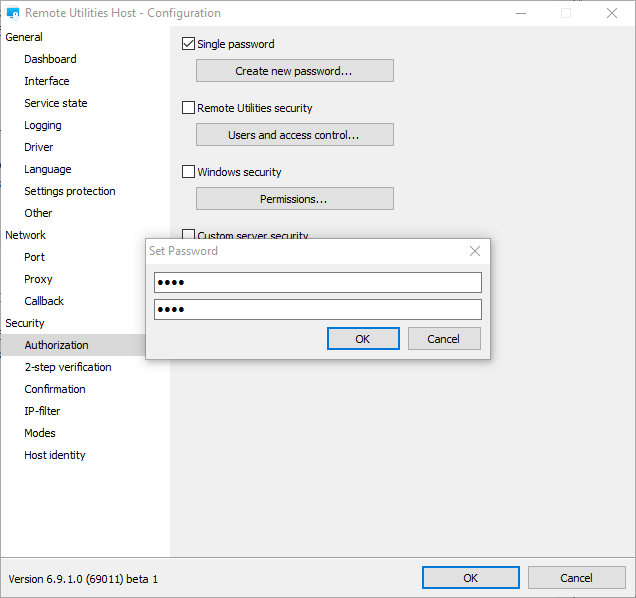
Task: Click the first password input field
Action: click(318, 282)
